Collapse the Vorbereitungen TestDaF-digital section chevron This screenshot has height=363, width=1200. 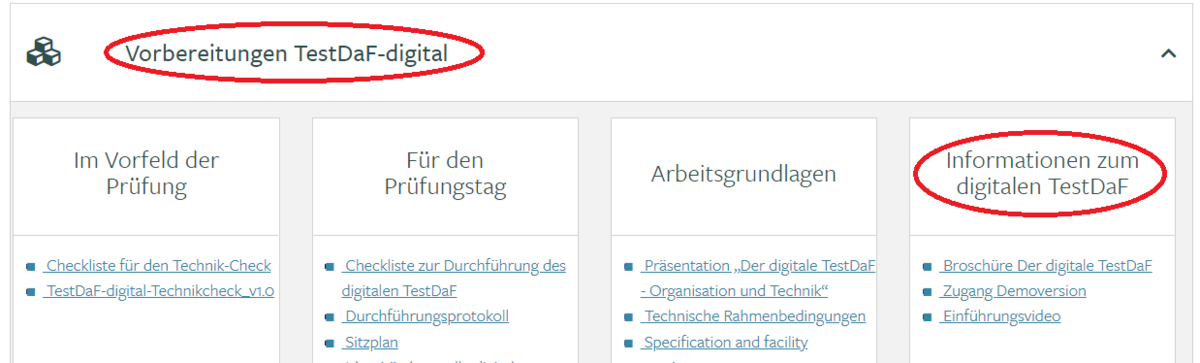[x=1168, y=54]
